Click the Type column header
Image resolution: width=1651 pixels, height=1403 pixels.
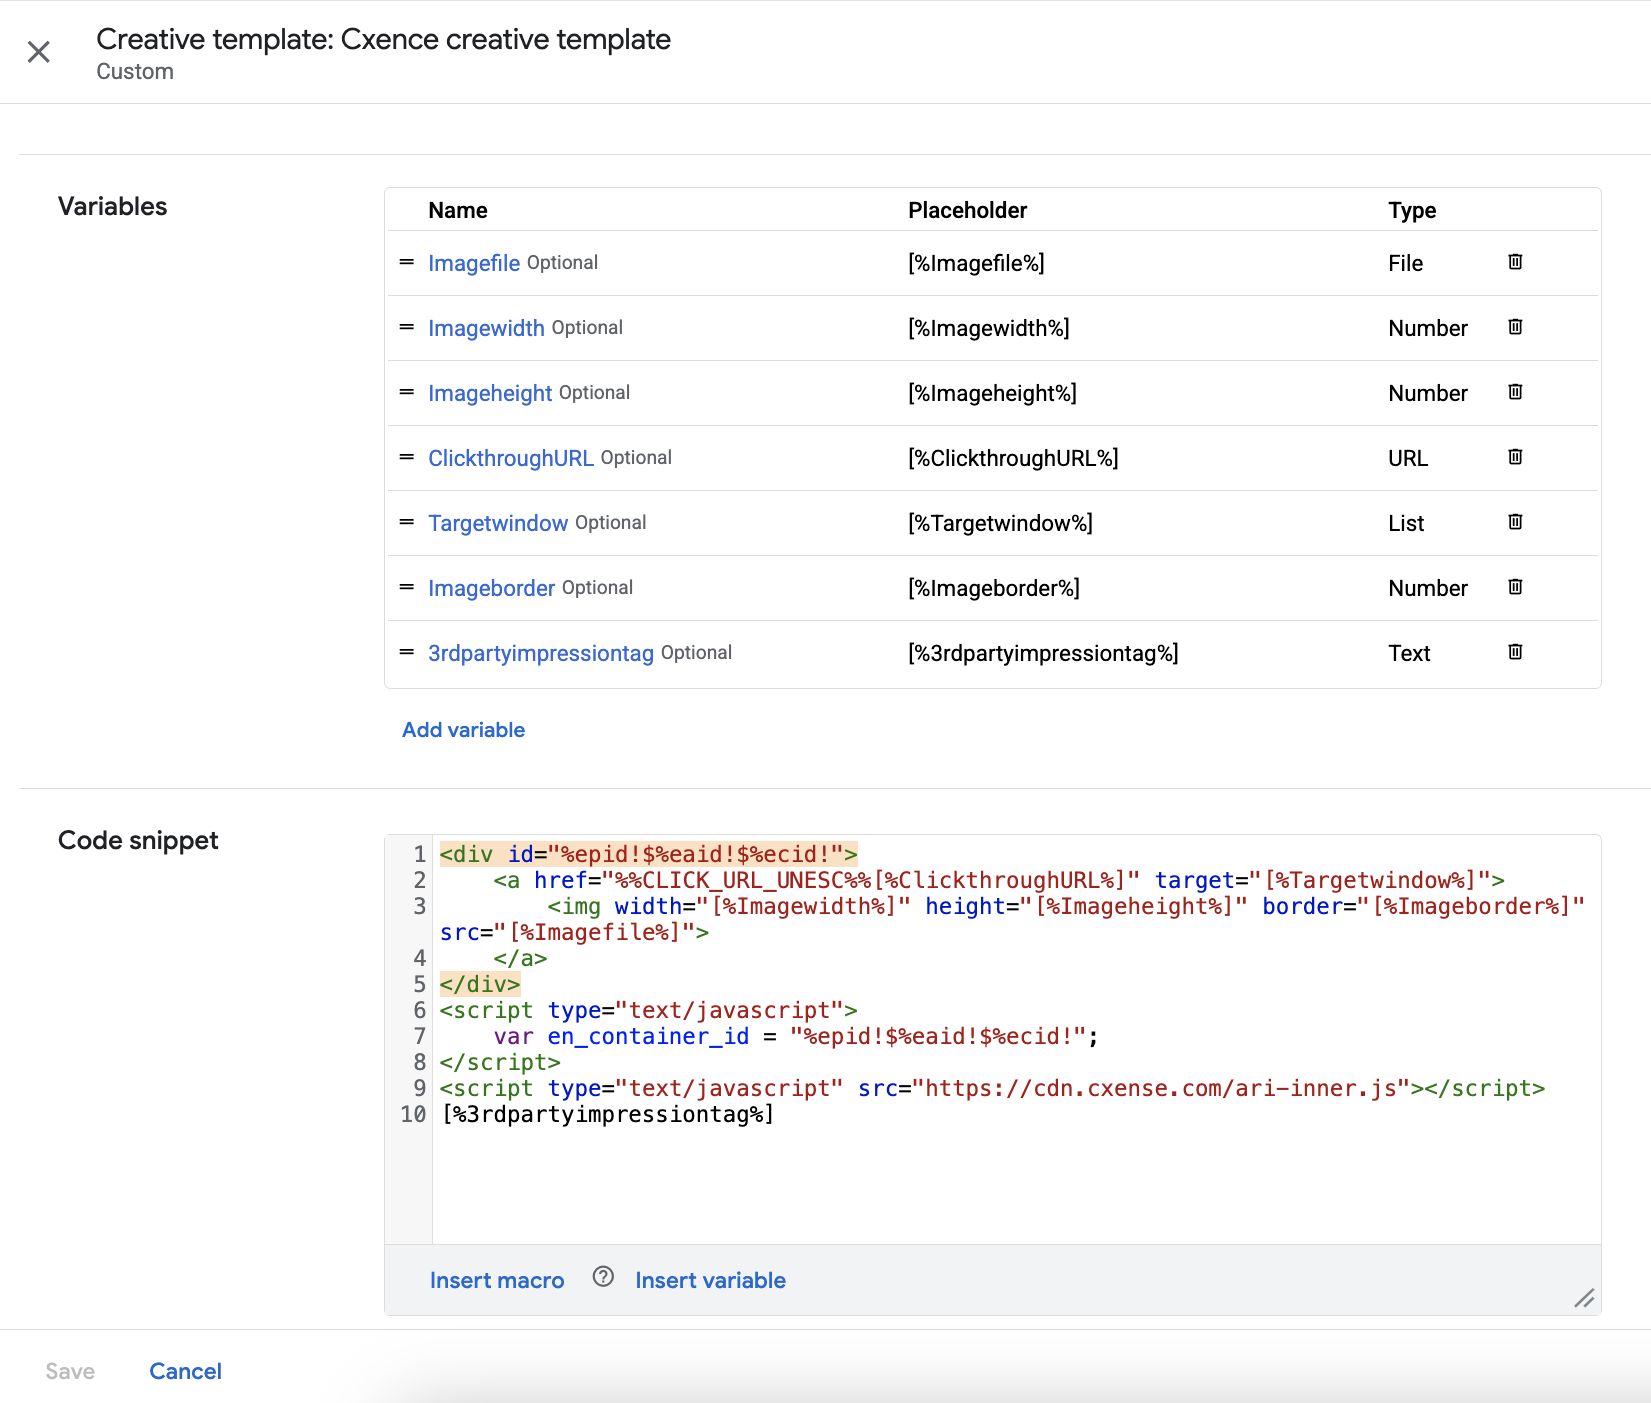click(x=1412, y=210)
